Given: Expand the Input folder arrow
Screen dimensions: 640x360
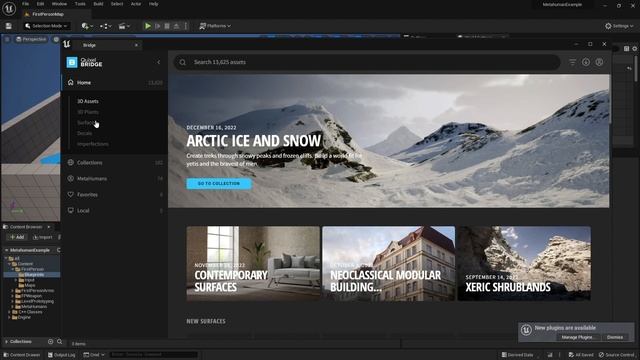Looking at the screenshot, I should click(16, 280).
